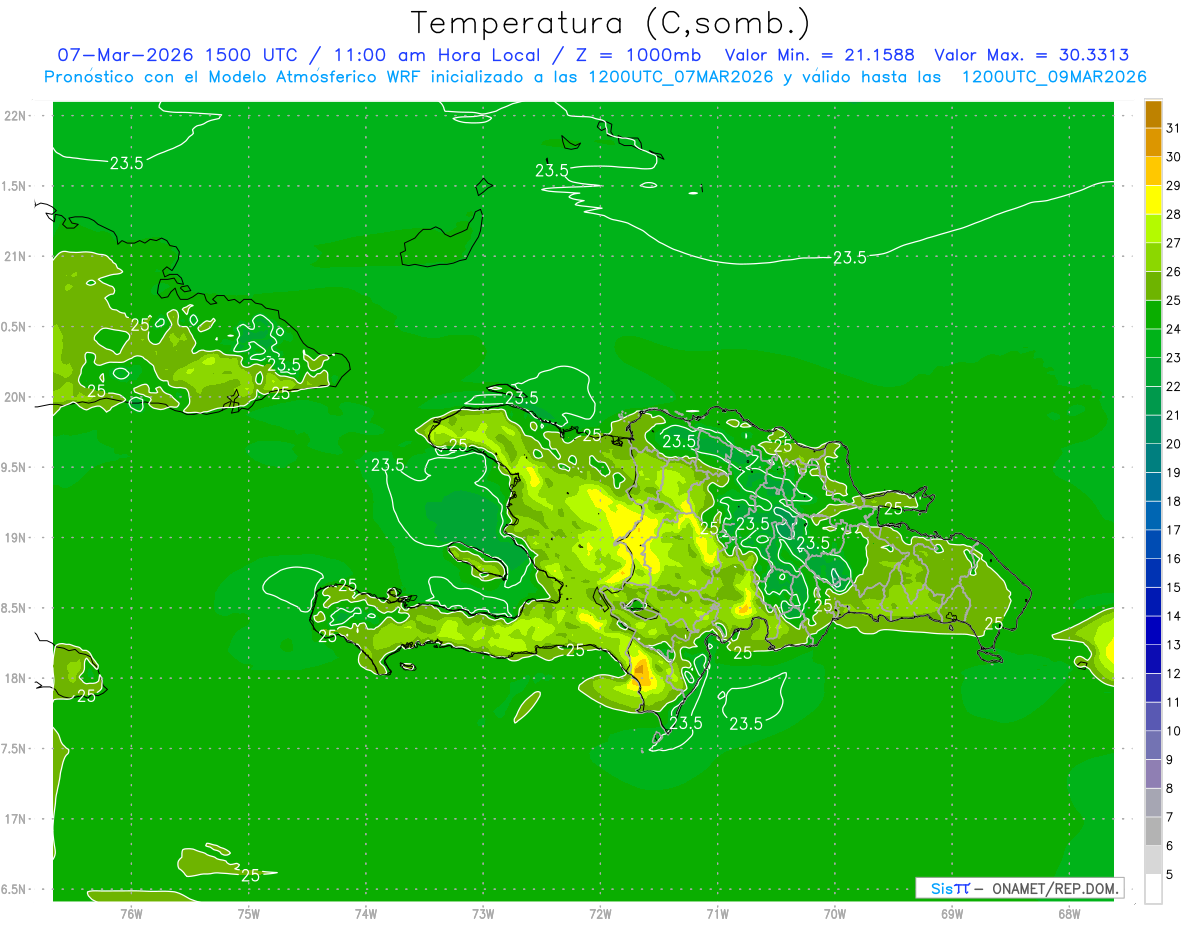The image size is (1200, 927).
Task: Click the '68W' longitude axis label
Action: tap(1069, 913)
